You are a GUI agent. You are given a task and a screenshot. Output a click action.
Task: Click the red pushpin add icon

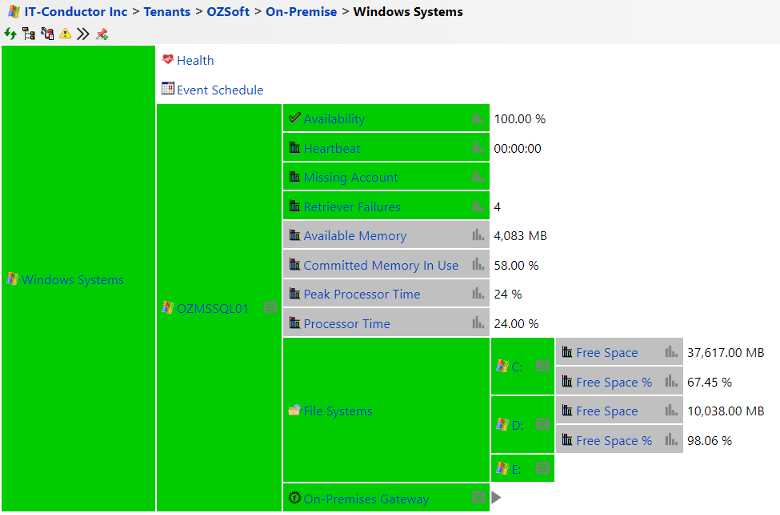coord(102,34)
